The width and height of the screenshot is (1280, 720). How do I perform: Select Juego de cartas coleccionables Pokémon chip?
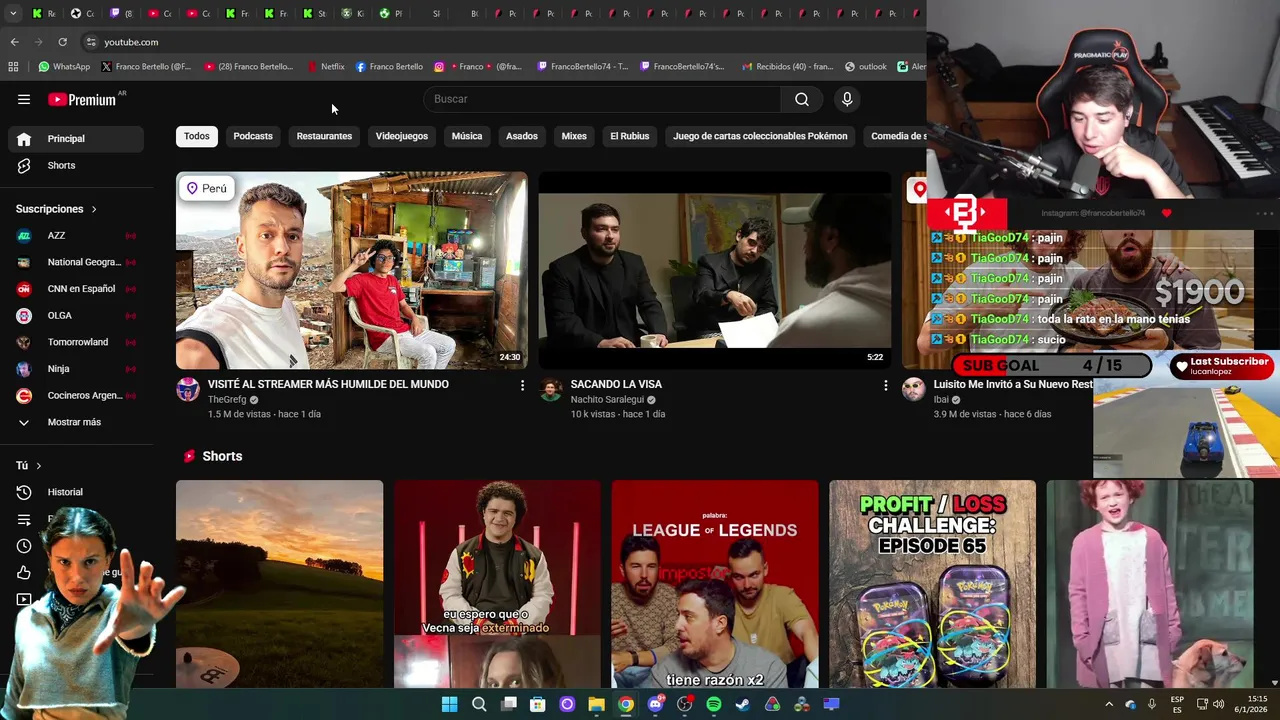tap(760, 136)
